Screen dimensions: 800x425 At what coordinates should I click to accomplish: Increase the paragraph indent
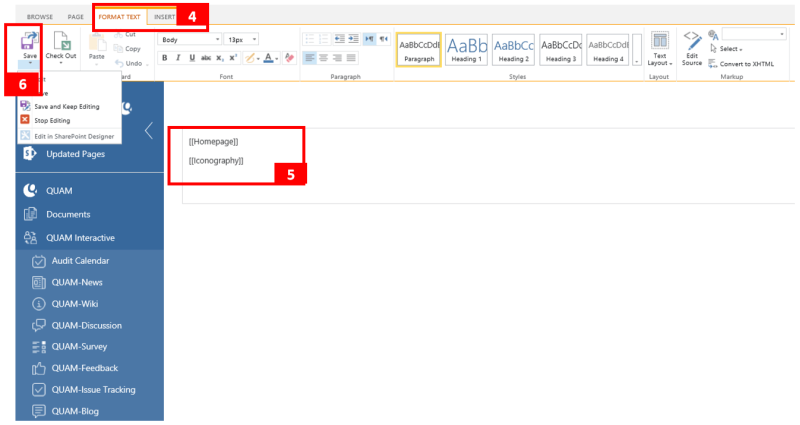(x=353, y=39)
